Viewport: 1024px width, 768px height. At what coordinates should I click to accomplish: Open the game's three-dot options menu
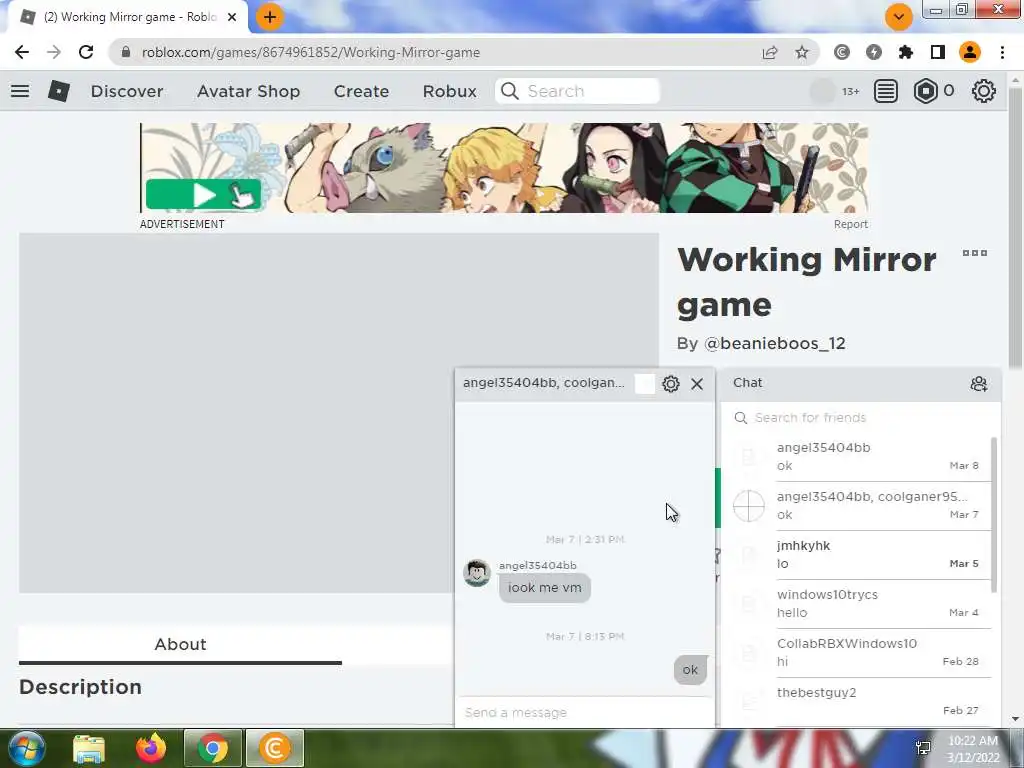point(974,253)
